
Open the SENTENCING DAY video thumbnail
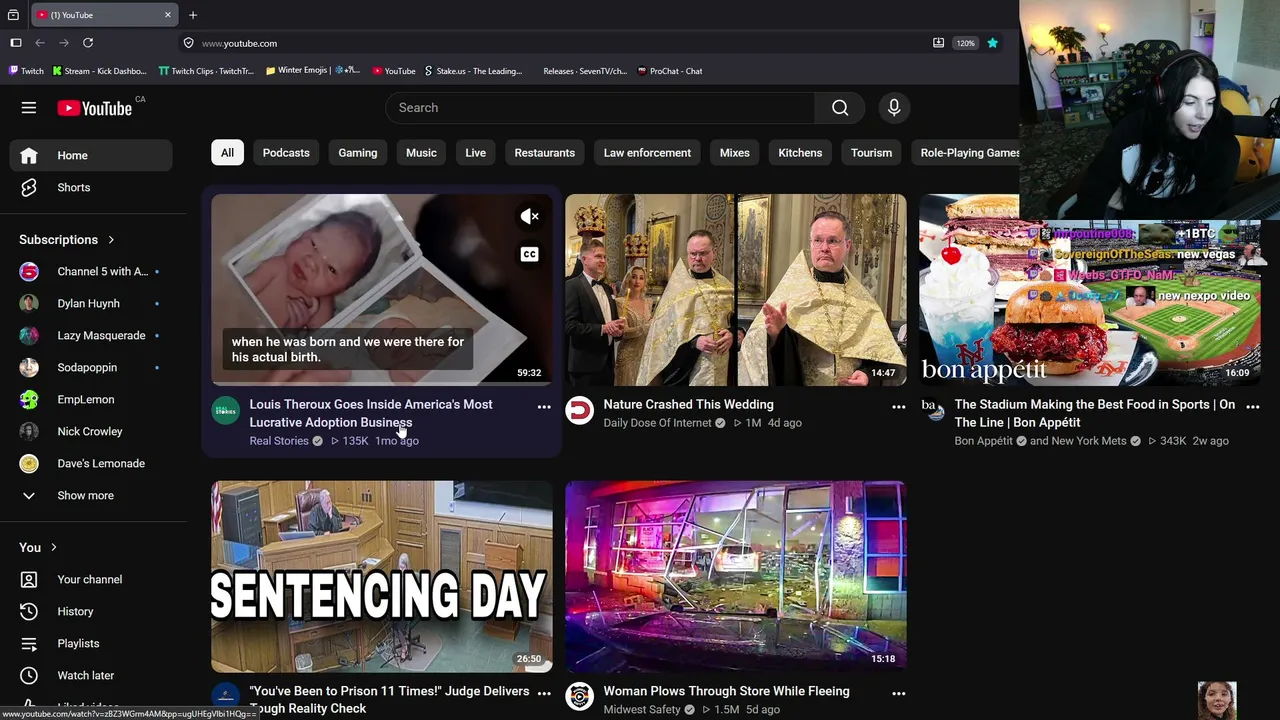382,577
